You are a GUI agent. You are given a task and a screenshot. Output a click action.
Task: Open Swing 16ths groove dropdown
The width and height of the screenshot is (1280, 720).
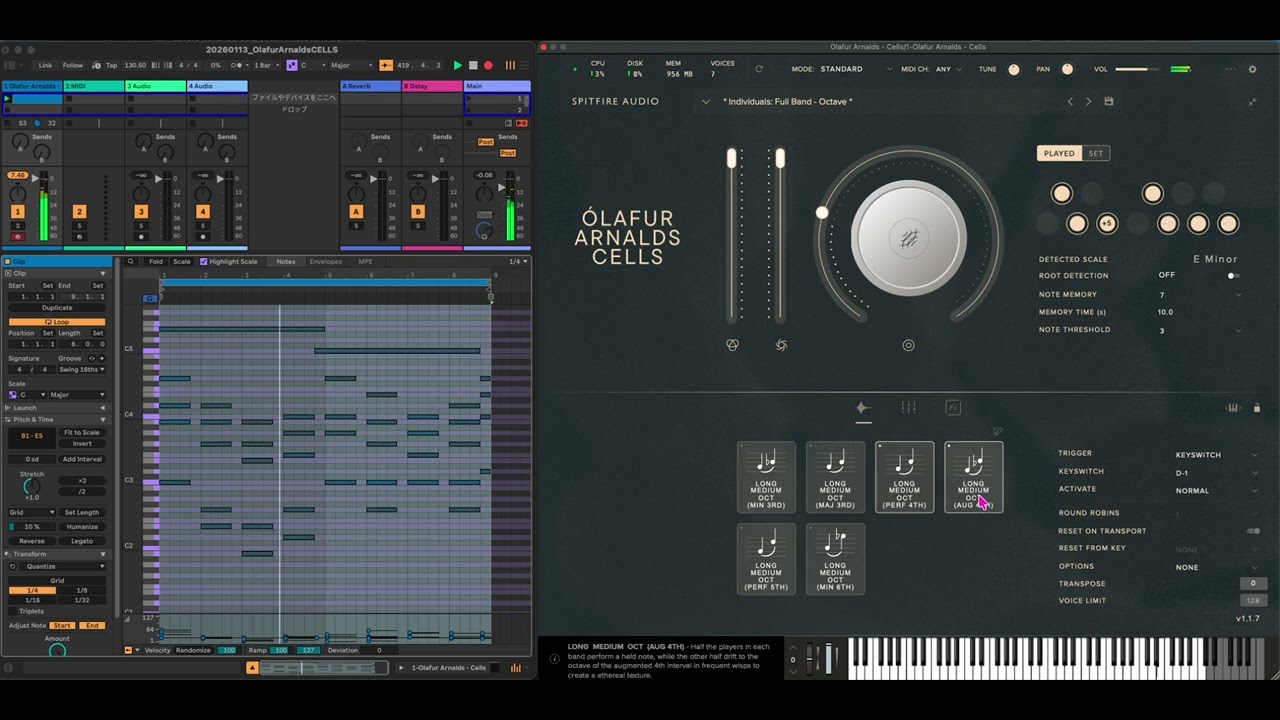click(x=82, y=370)
